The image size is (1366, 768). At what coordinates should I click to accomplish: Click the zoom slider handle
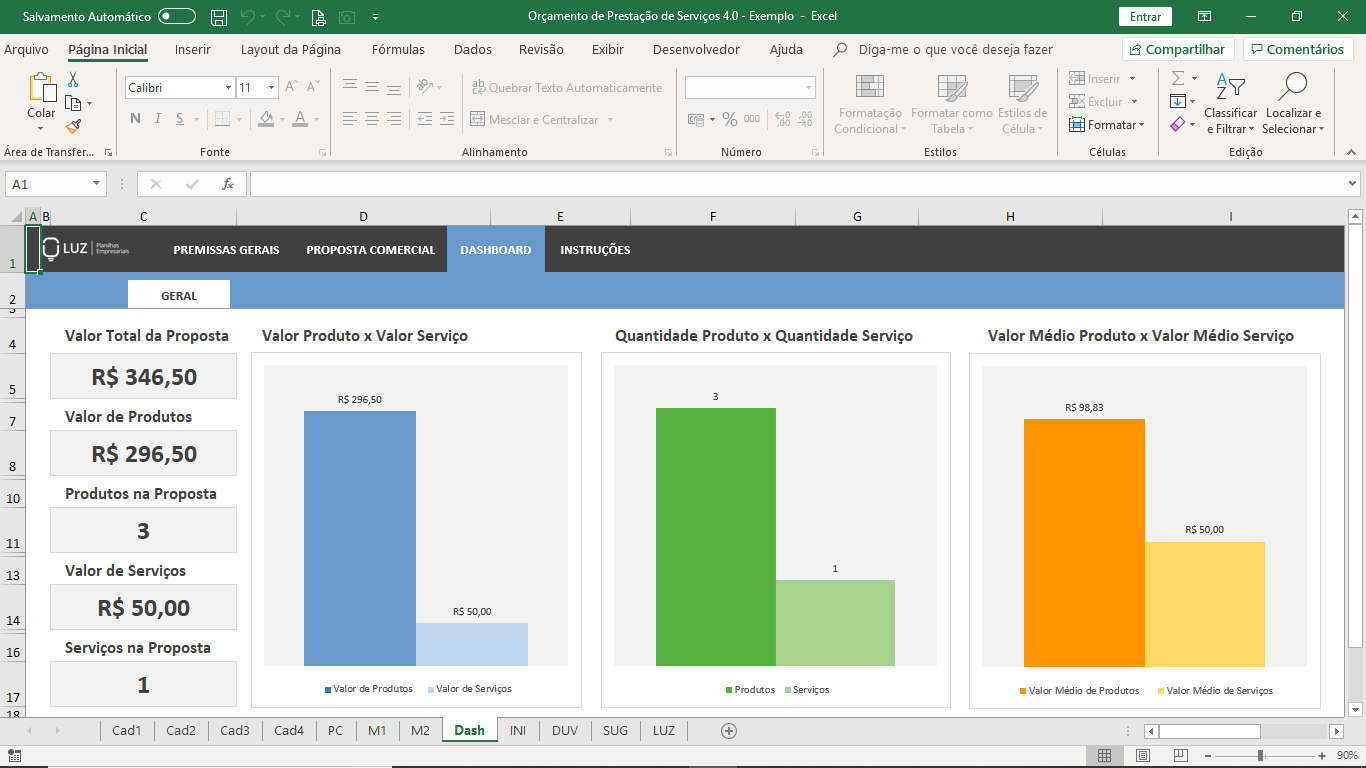click(x=1260, y=755)
